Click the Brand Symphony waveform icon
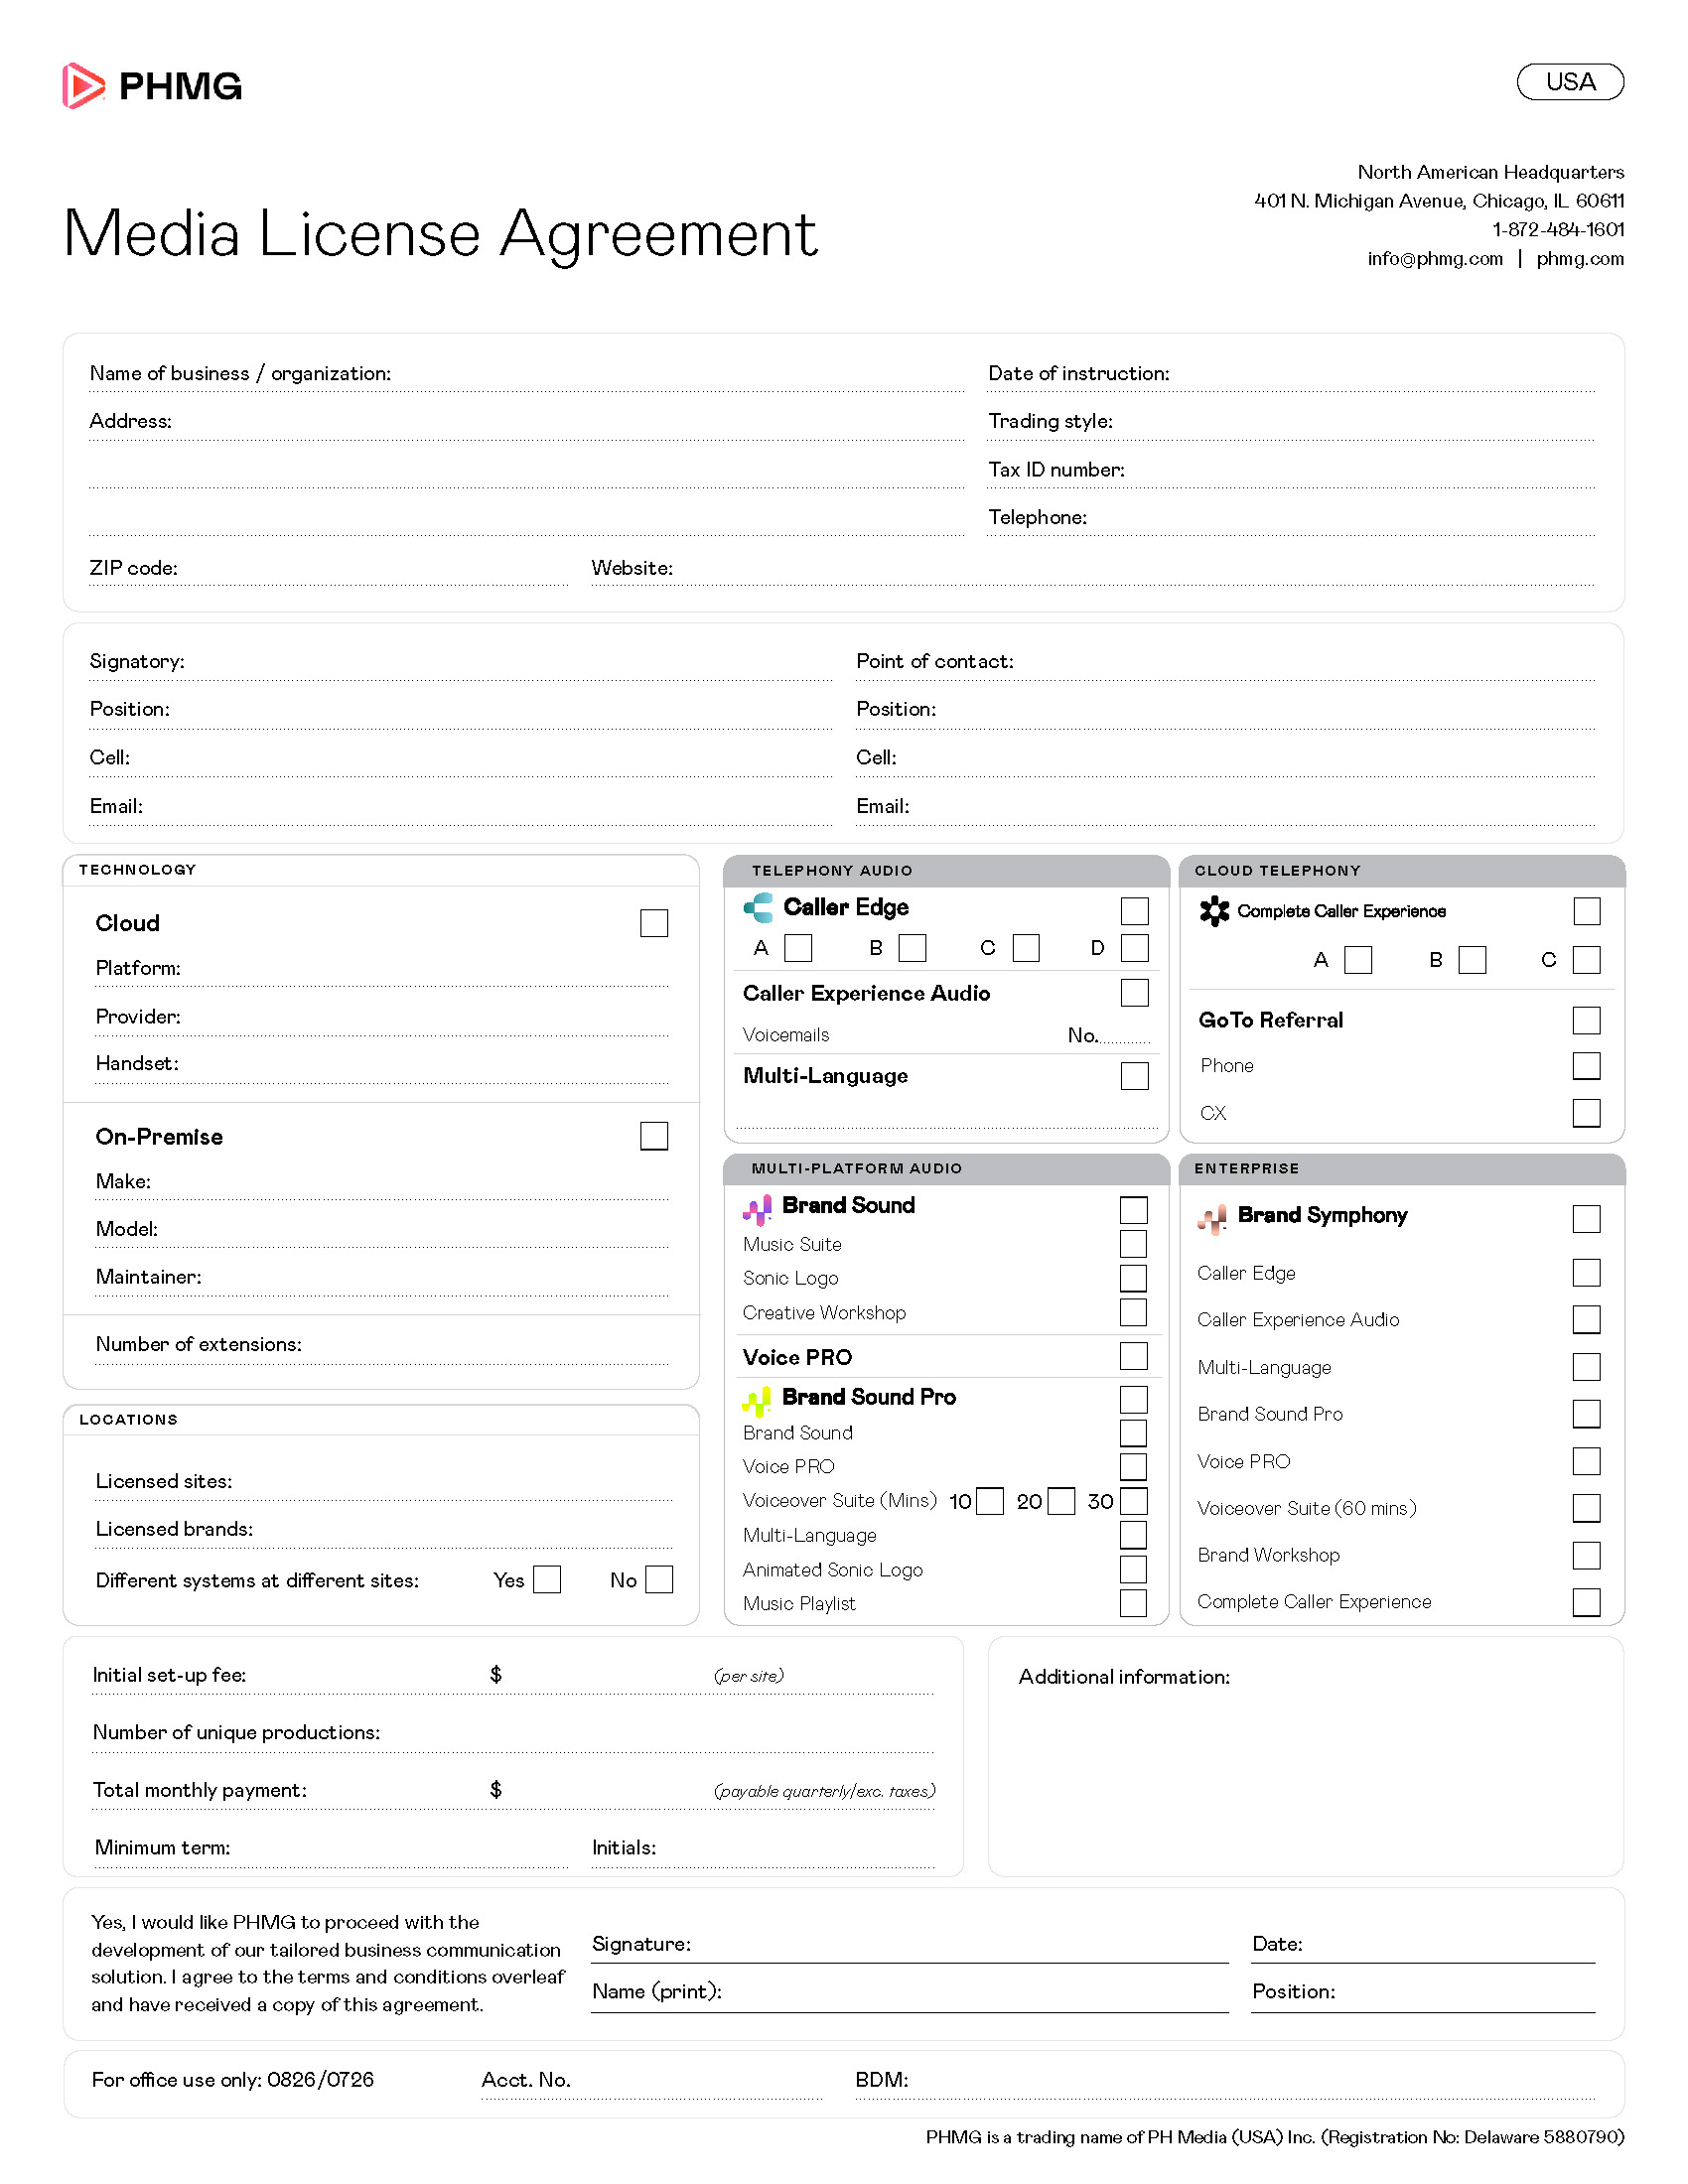Viewport: 1688px width, 2184px height. [x=1212, y=1219]
